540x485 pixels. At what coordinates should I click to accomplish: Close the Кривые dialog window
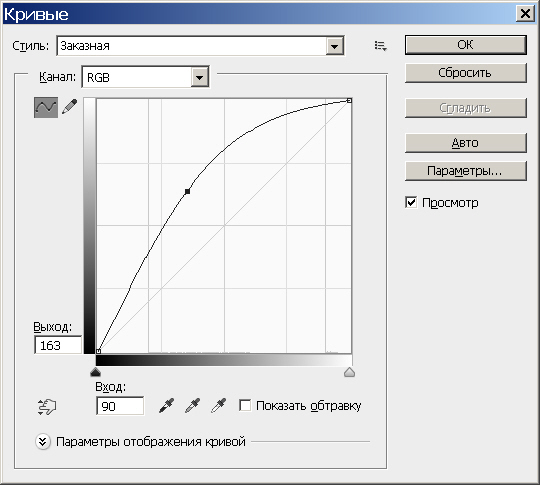pos(525,14)
